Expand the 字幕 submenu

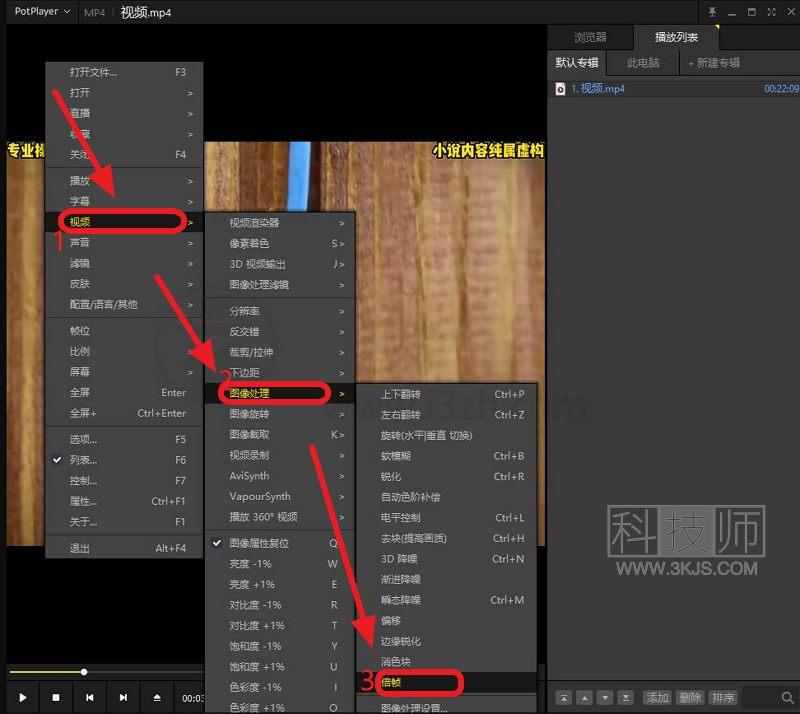[x=124, y=201]
